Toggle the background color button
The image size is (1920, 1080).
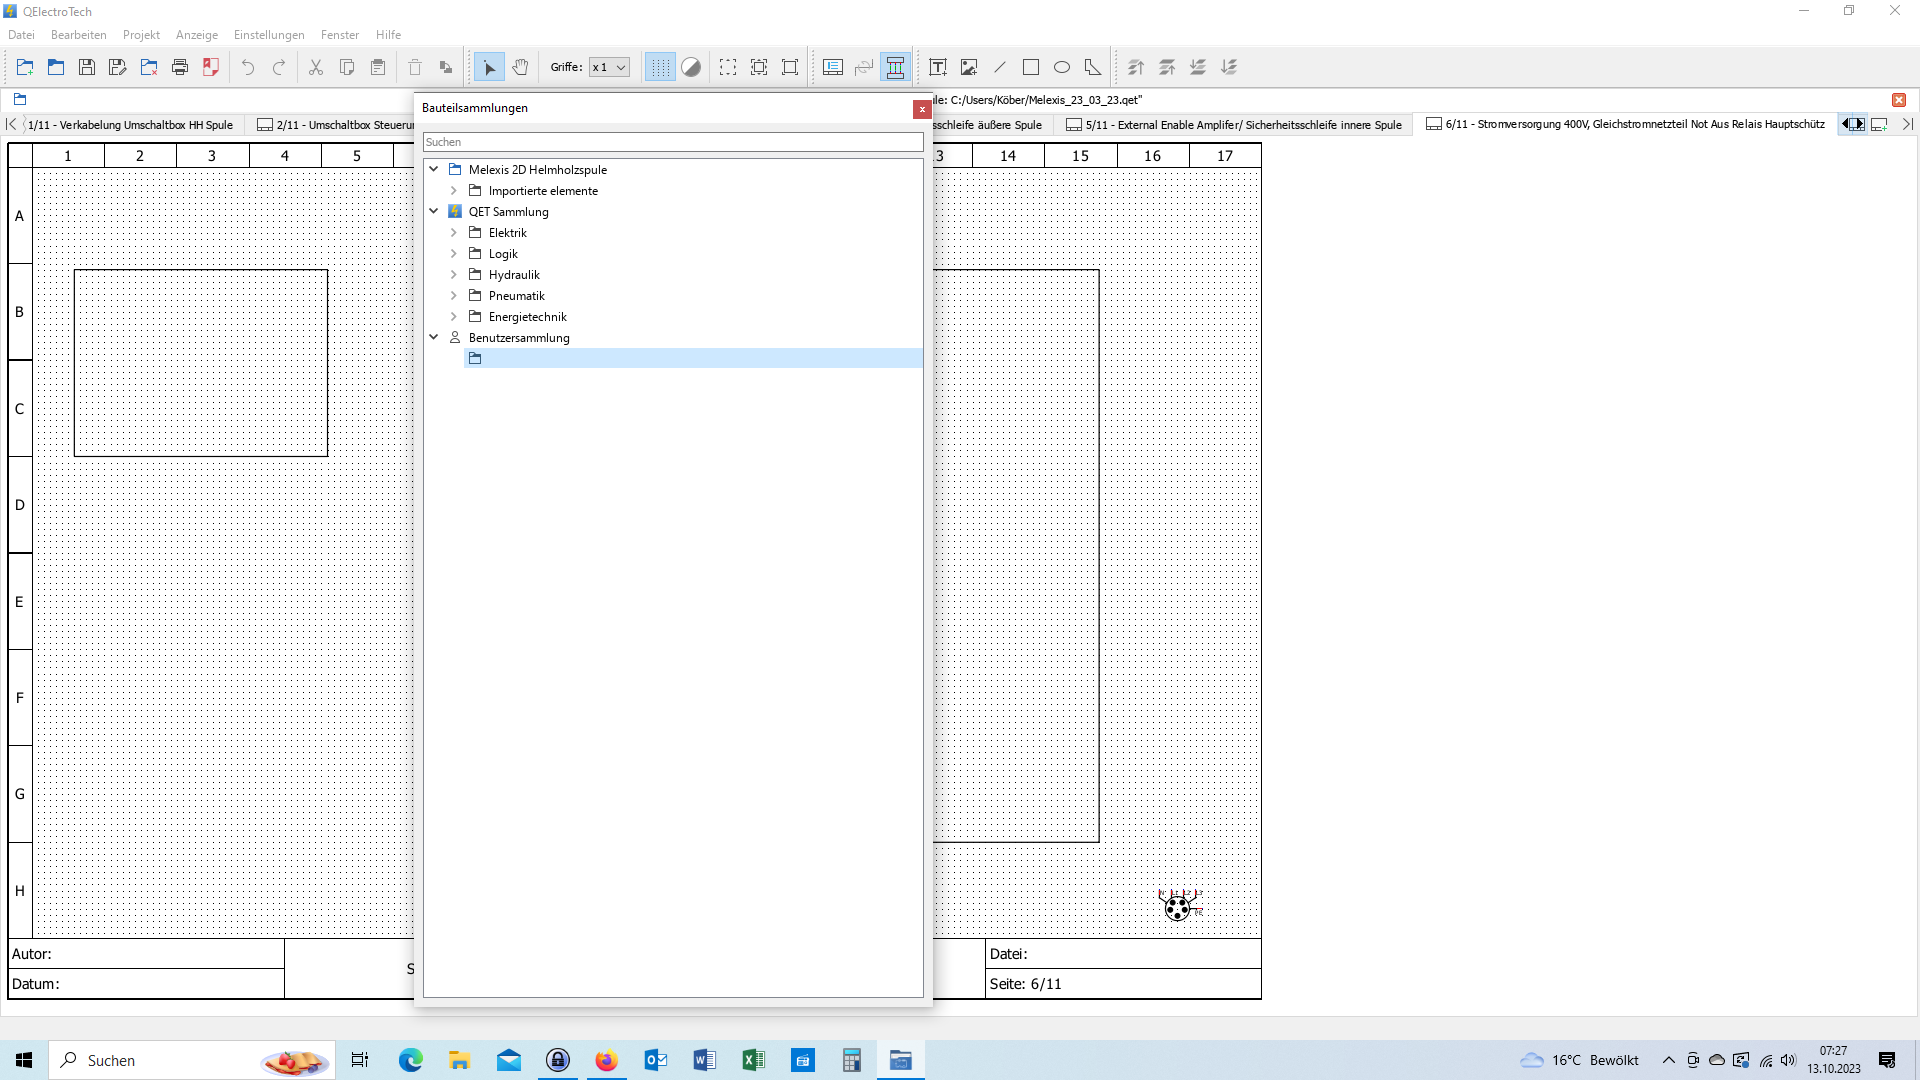coord(691,67)
